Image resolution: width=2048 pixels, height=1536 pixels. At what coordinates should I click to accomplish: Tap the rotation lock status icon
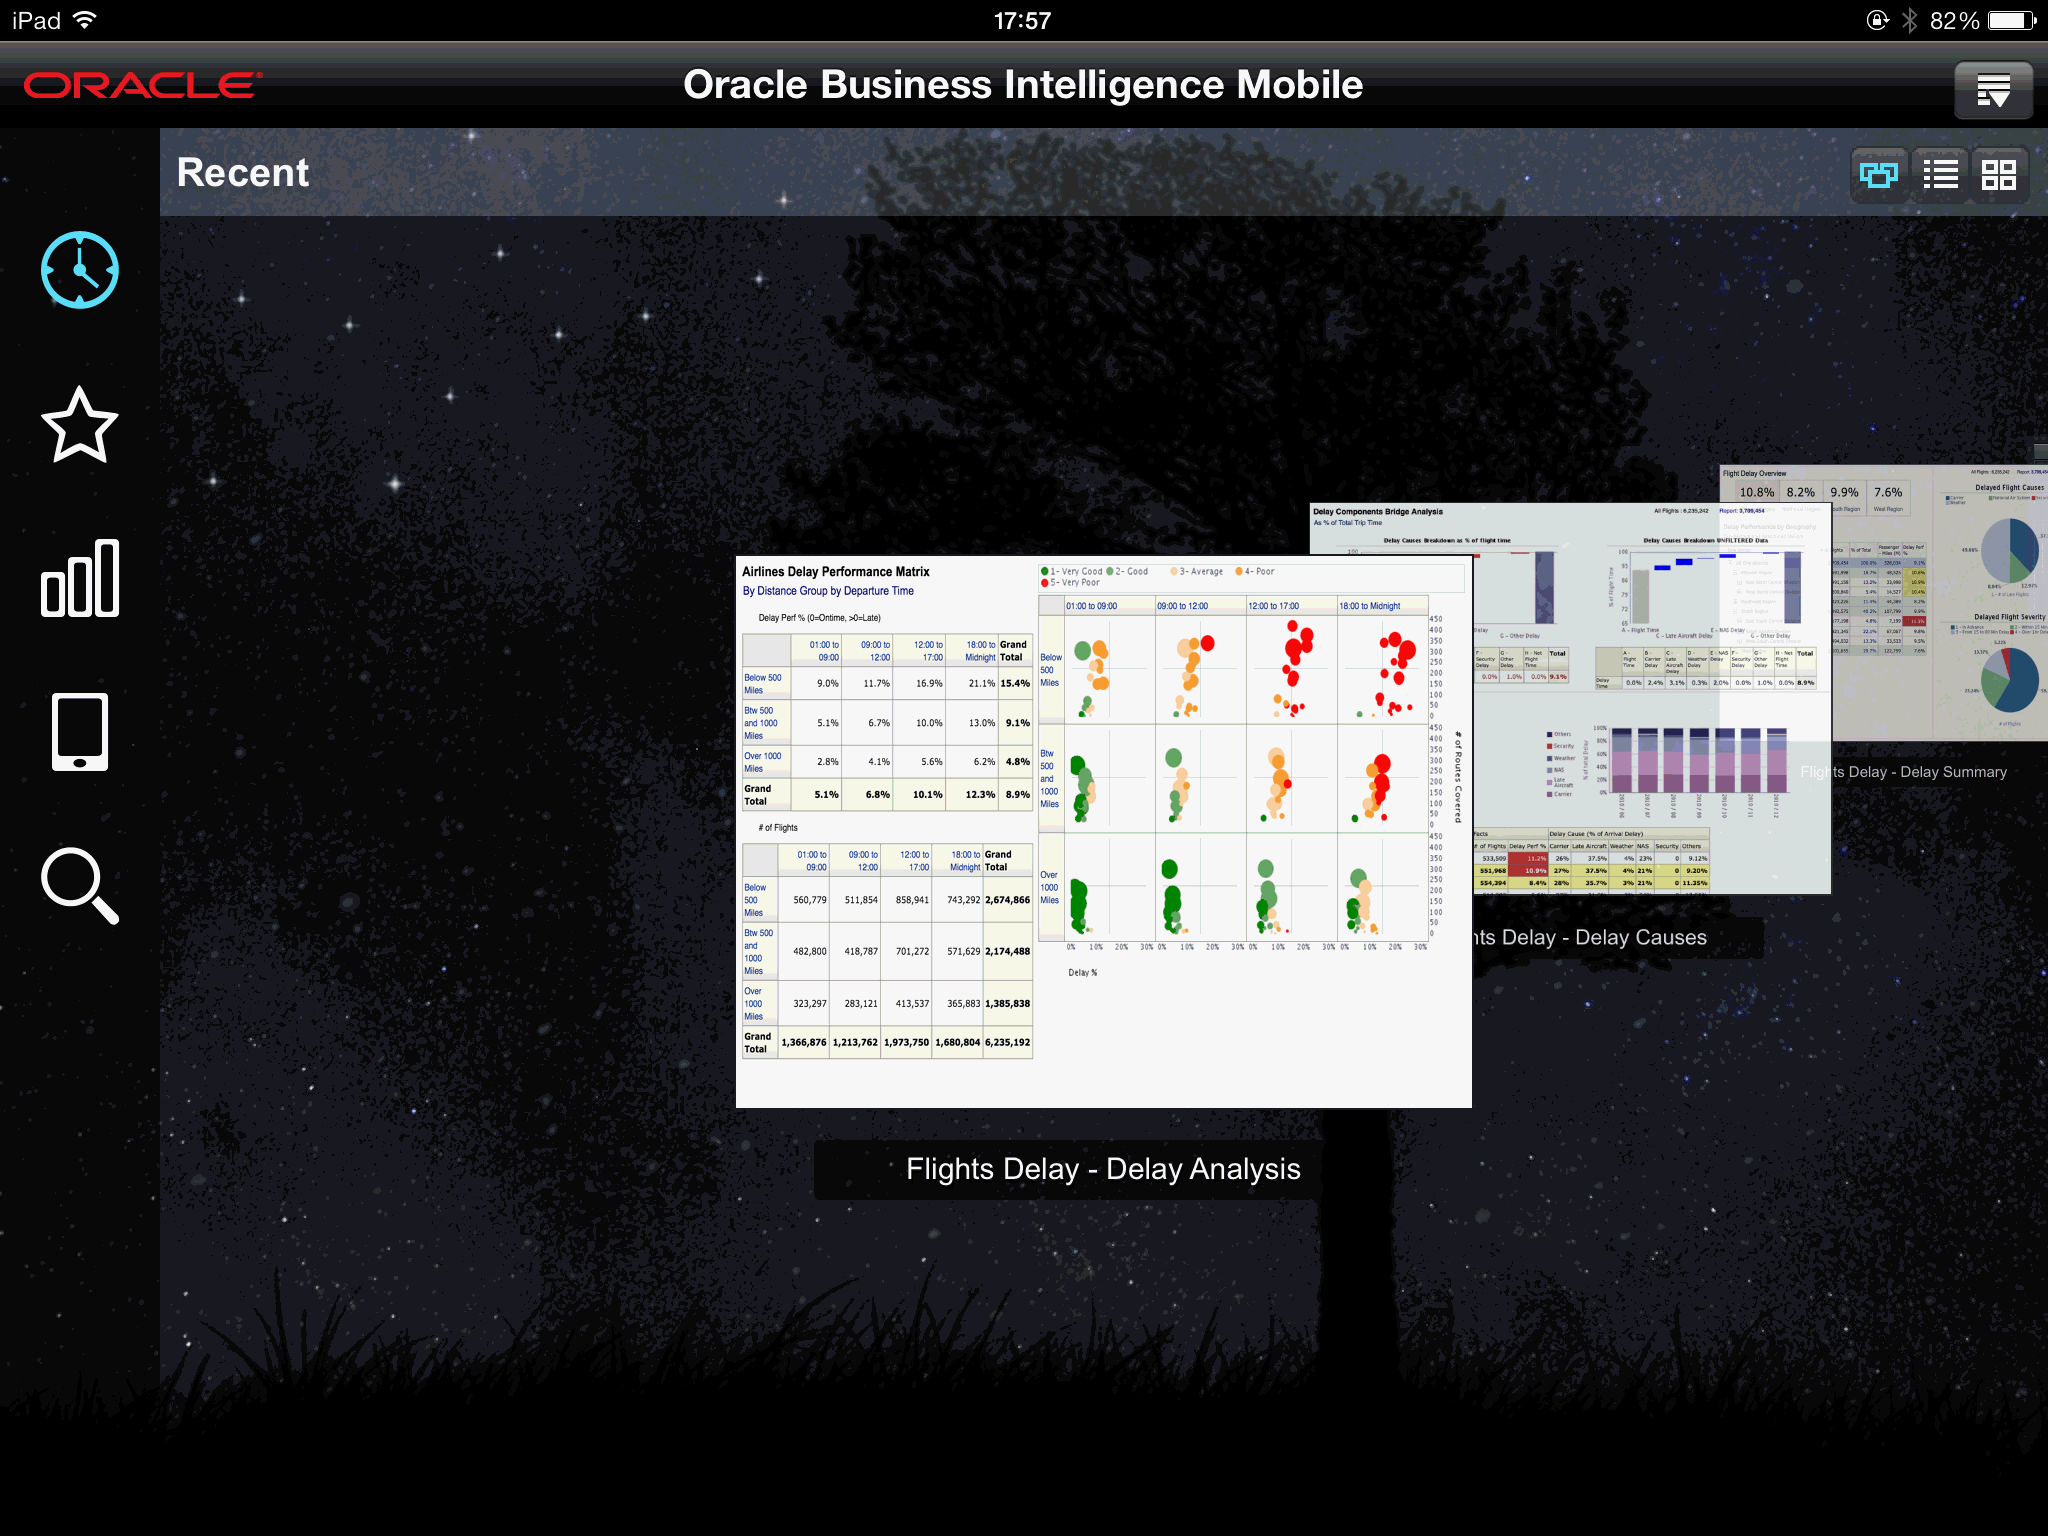pos(1877,20)
